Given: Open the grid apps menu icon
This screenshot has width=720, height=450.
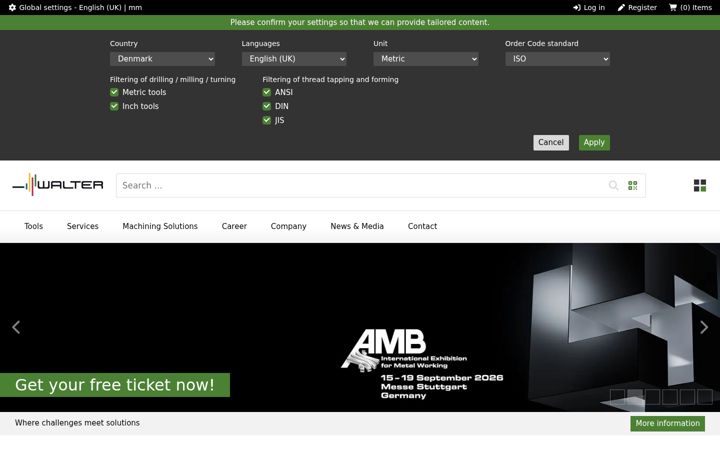Looking at the screenshot, I should point(700,186).
